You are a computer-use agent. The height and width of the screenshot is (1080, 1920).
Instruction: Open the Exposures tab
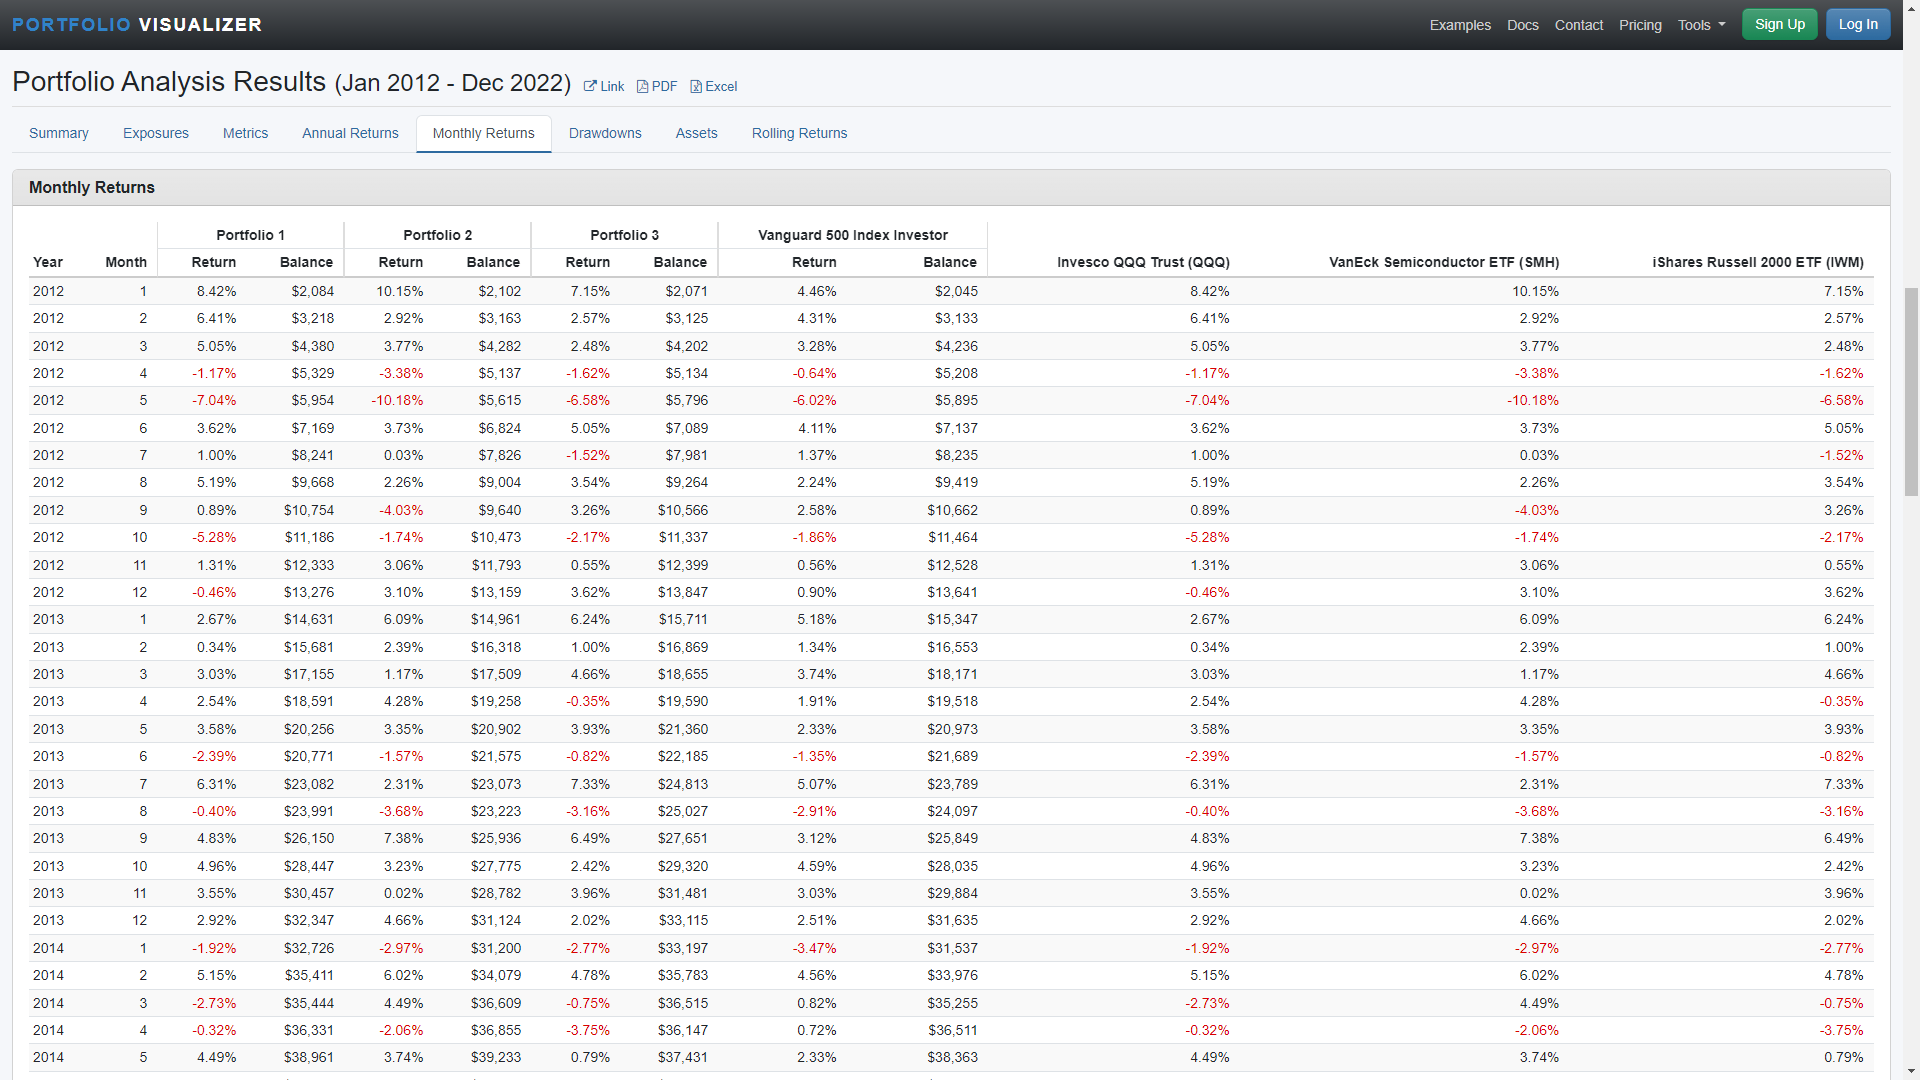pyautogui.click(x=155, y=133)
